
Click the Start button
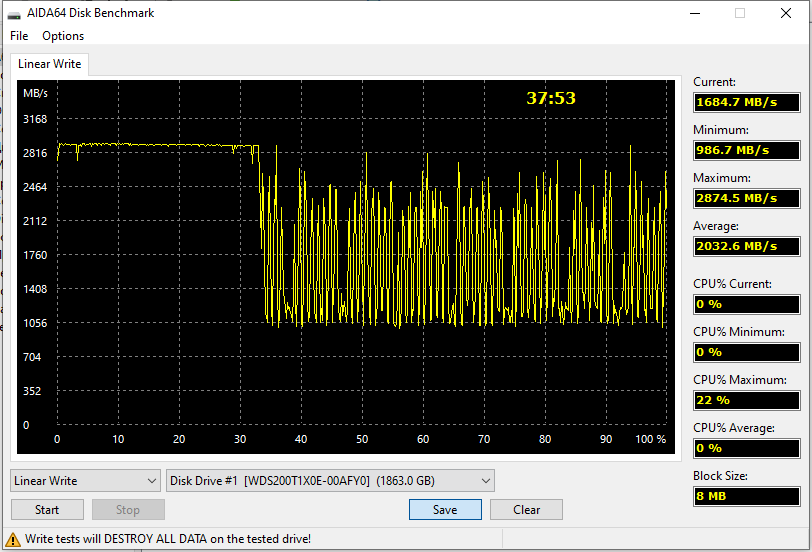[x=47, y=510]
